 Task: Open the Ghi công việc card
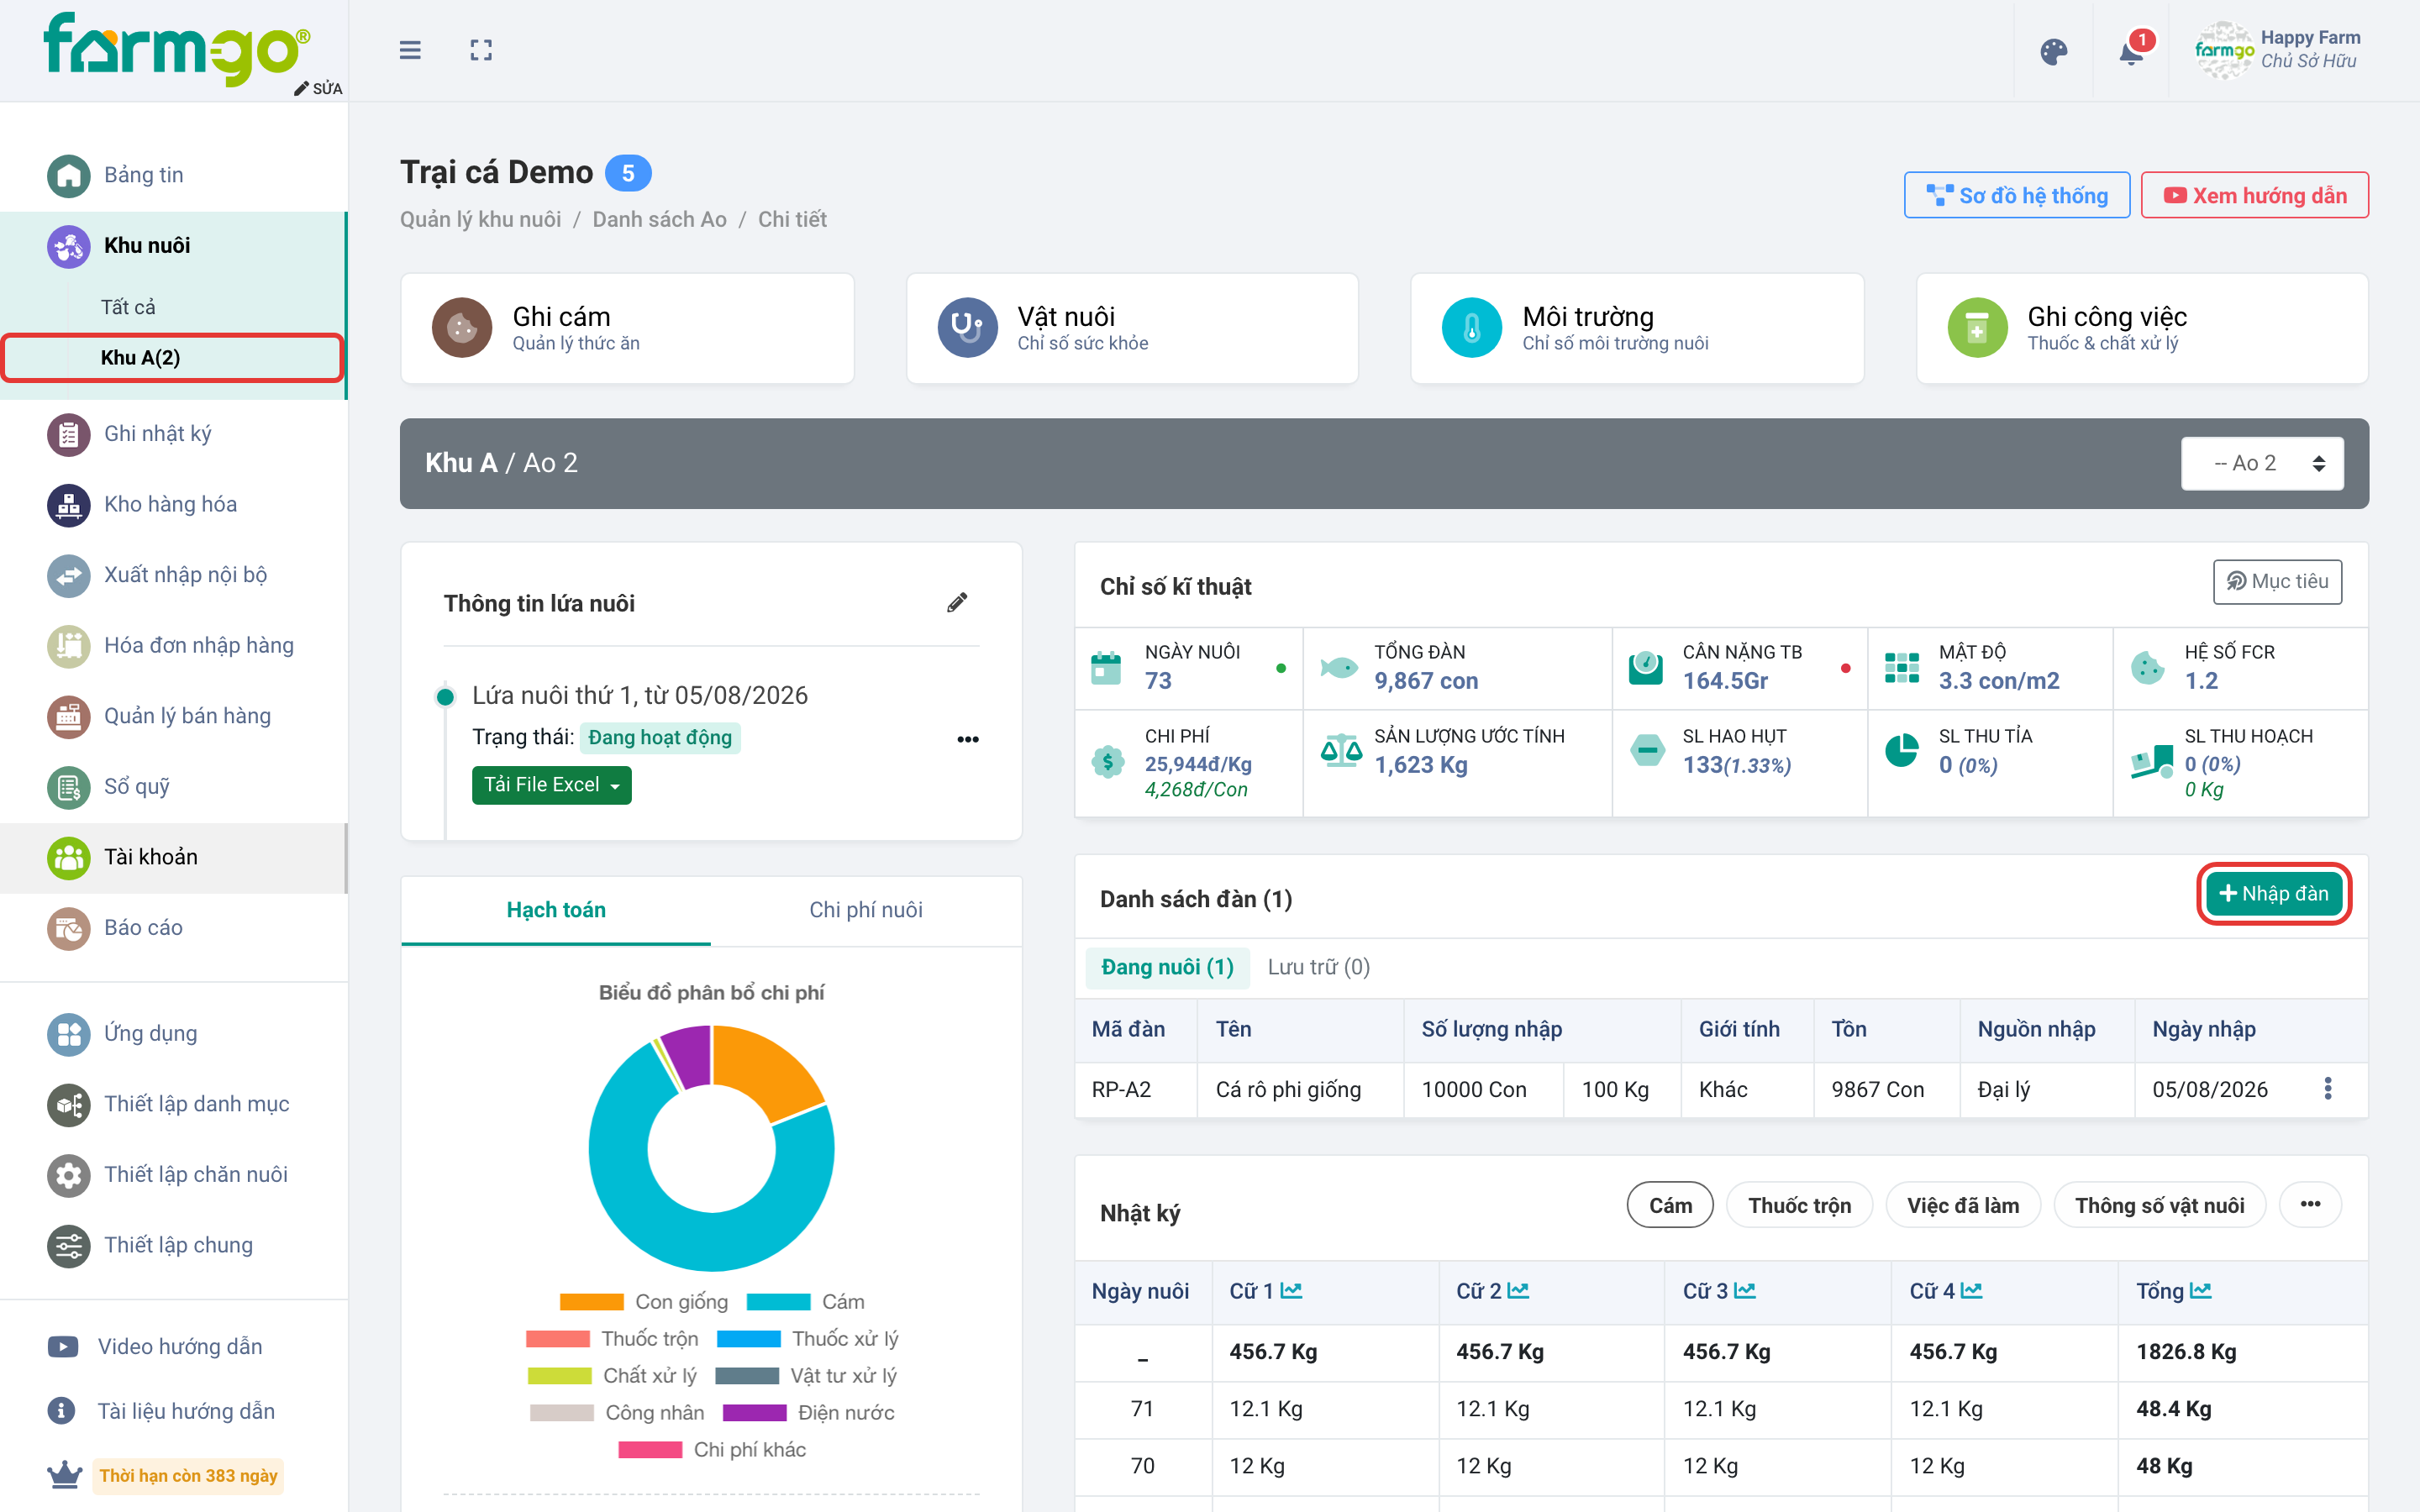2142,328
